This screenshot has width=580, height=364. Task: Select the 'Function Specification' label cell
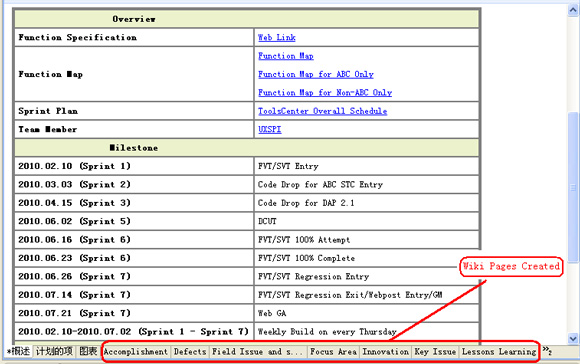point(134,37)
